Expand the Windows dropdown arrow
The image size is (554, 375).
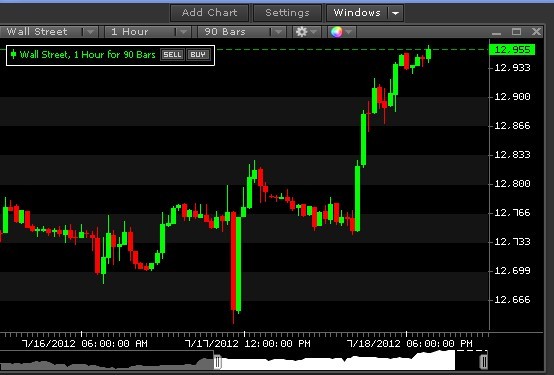(x=396, y=13)
